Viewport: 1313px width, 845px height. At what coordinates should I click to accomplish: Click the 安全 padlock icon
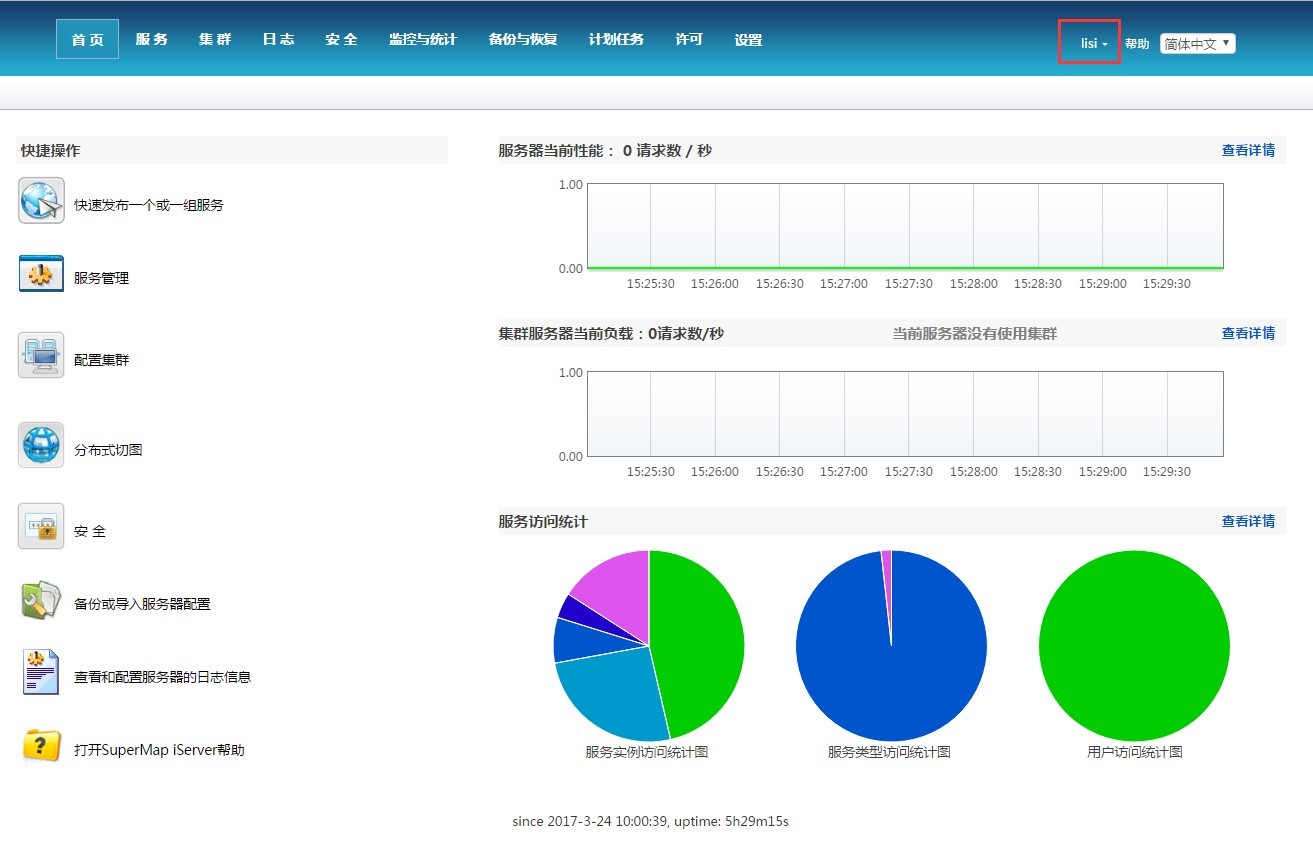tap(41, 527)
